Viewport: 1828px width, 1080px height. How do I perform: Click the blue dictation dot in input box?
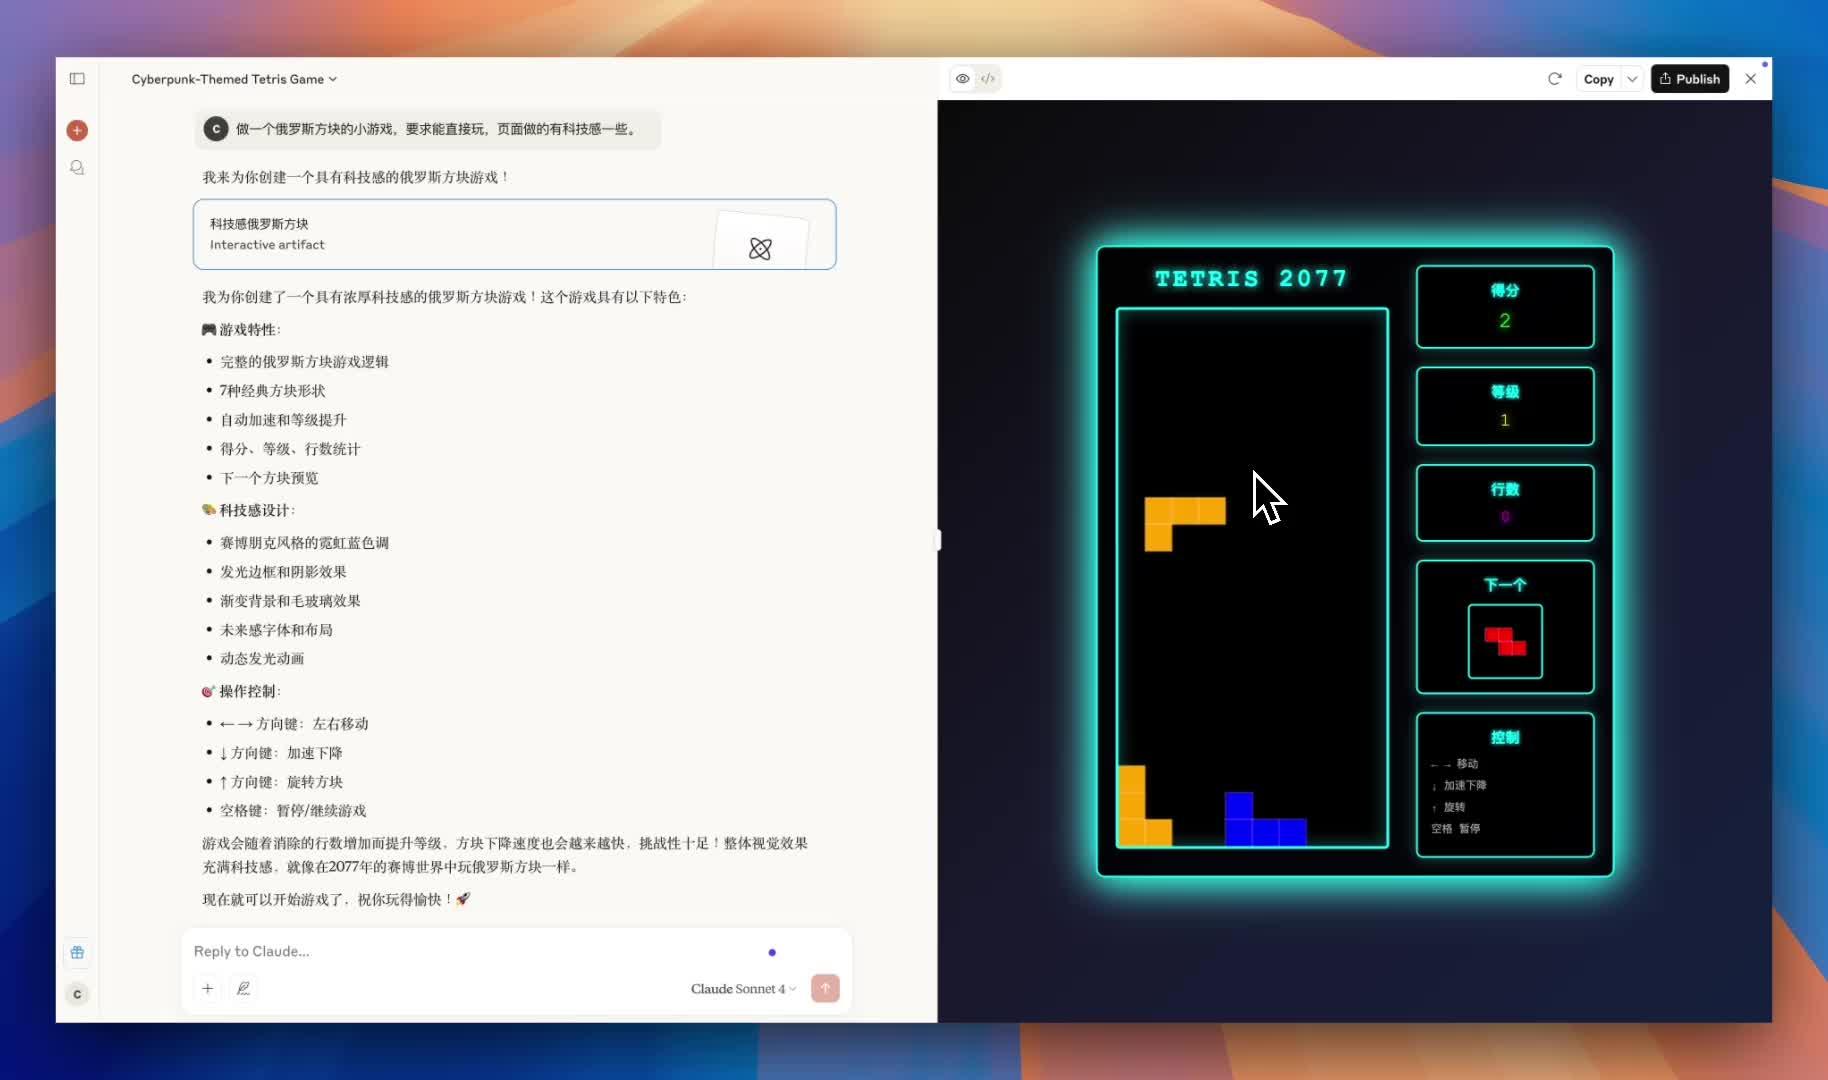click(771, 952)
